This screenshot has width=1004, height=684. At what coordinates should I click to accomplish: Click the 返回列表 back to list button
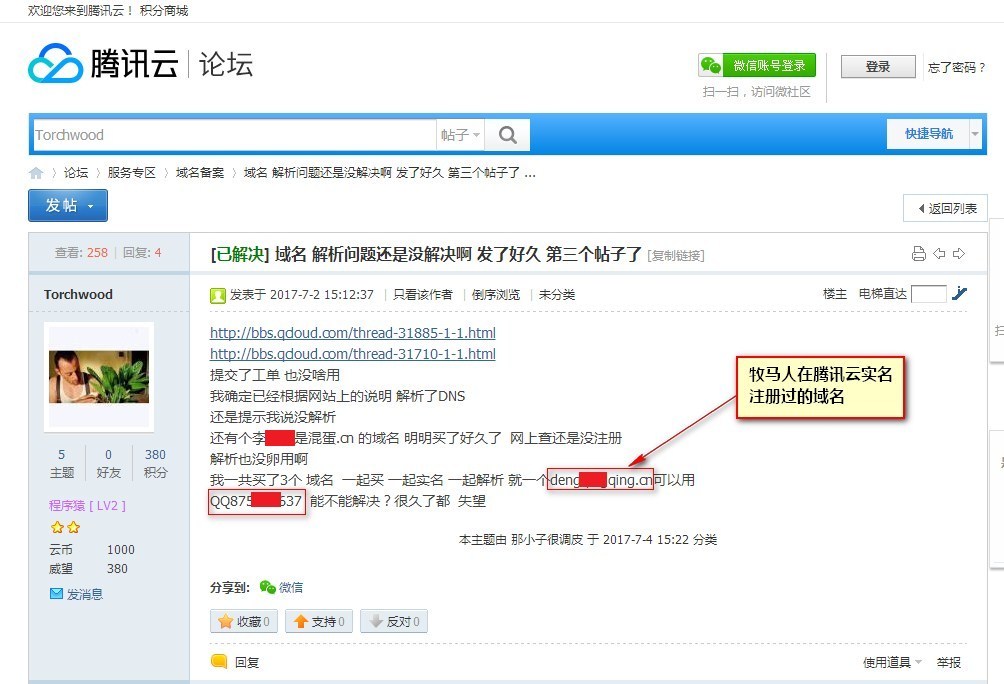click(x=946, y=208)
